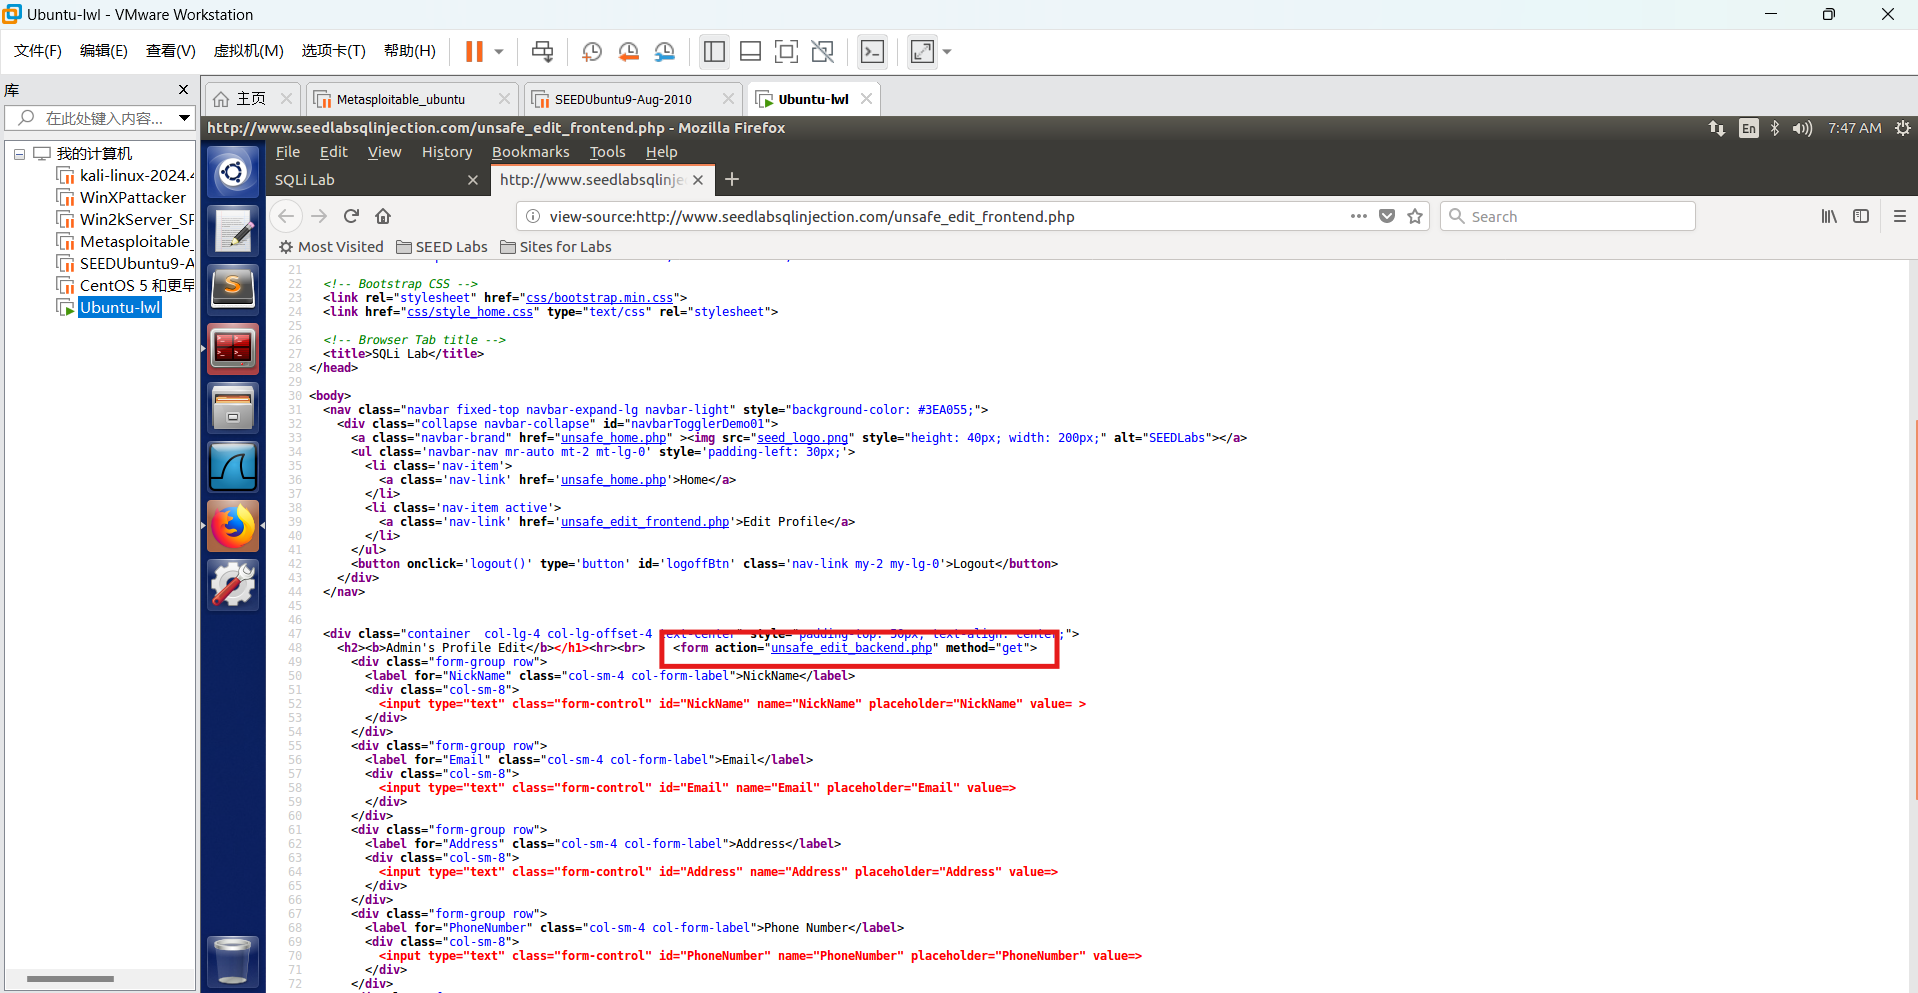Switch to the Metasploitable_ubuntu tab
This screenshot has height=993, width=1918.
[400, 99]
